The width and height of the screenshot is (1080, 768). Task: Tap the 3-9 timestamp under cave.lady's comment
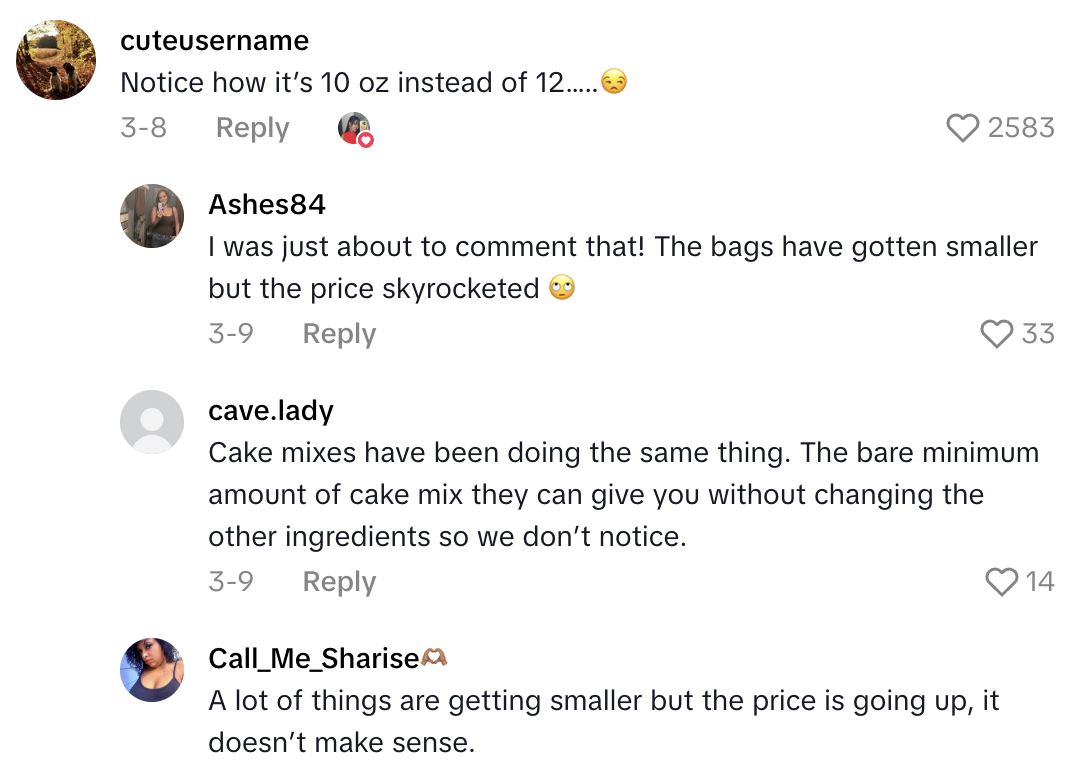click(231, 581)
